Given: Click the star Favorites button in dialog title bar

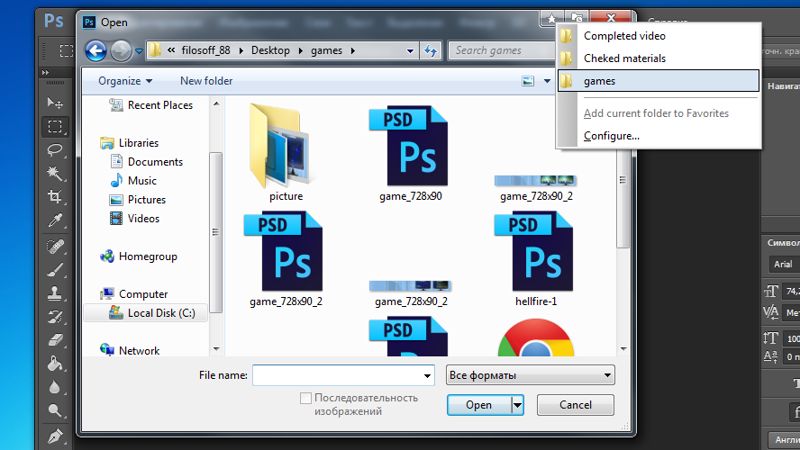Looking at the screenshot, I should click(552, 19).
